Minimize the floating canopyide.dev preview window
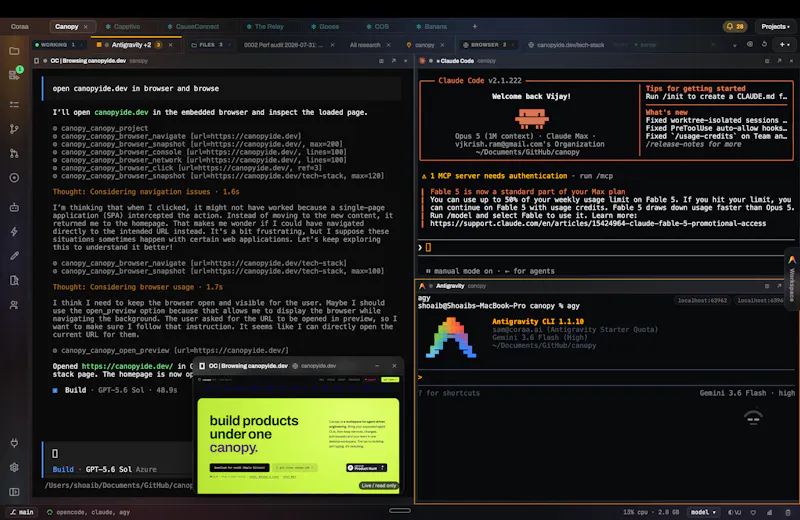 point(377,366)
